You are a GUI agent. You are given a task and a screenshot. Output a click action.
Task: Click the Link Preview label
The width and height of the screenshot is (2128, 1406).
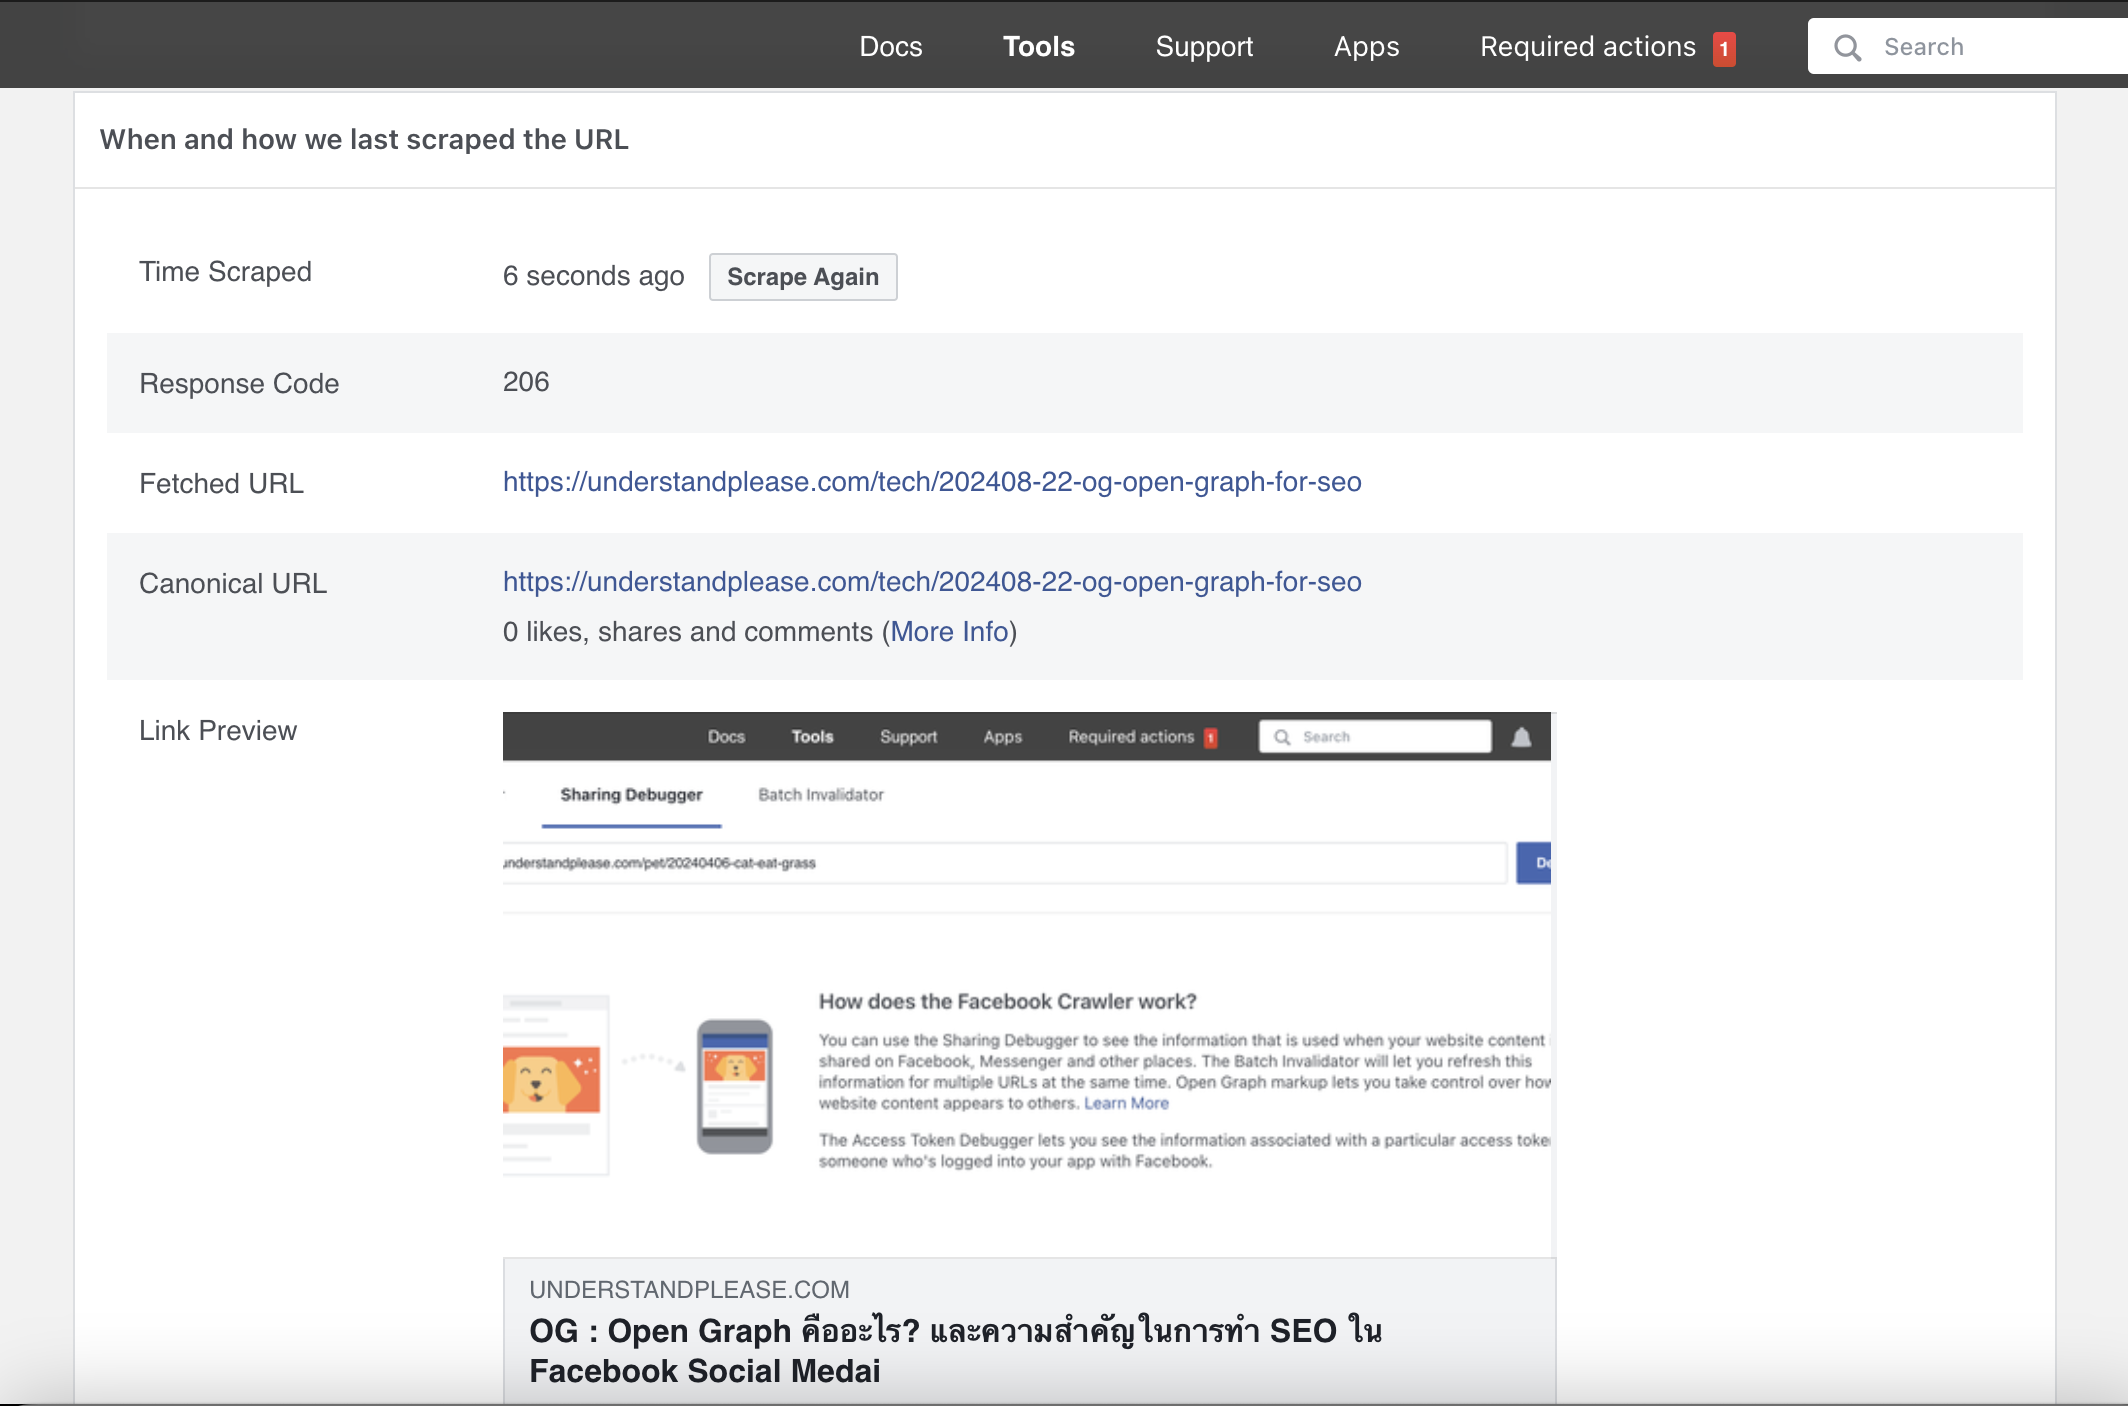click(218, 731)
